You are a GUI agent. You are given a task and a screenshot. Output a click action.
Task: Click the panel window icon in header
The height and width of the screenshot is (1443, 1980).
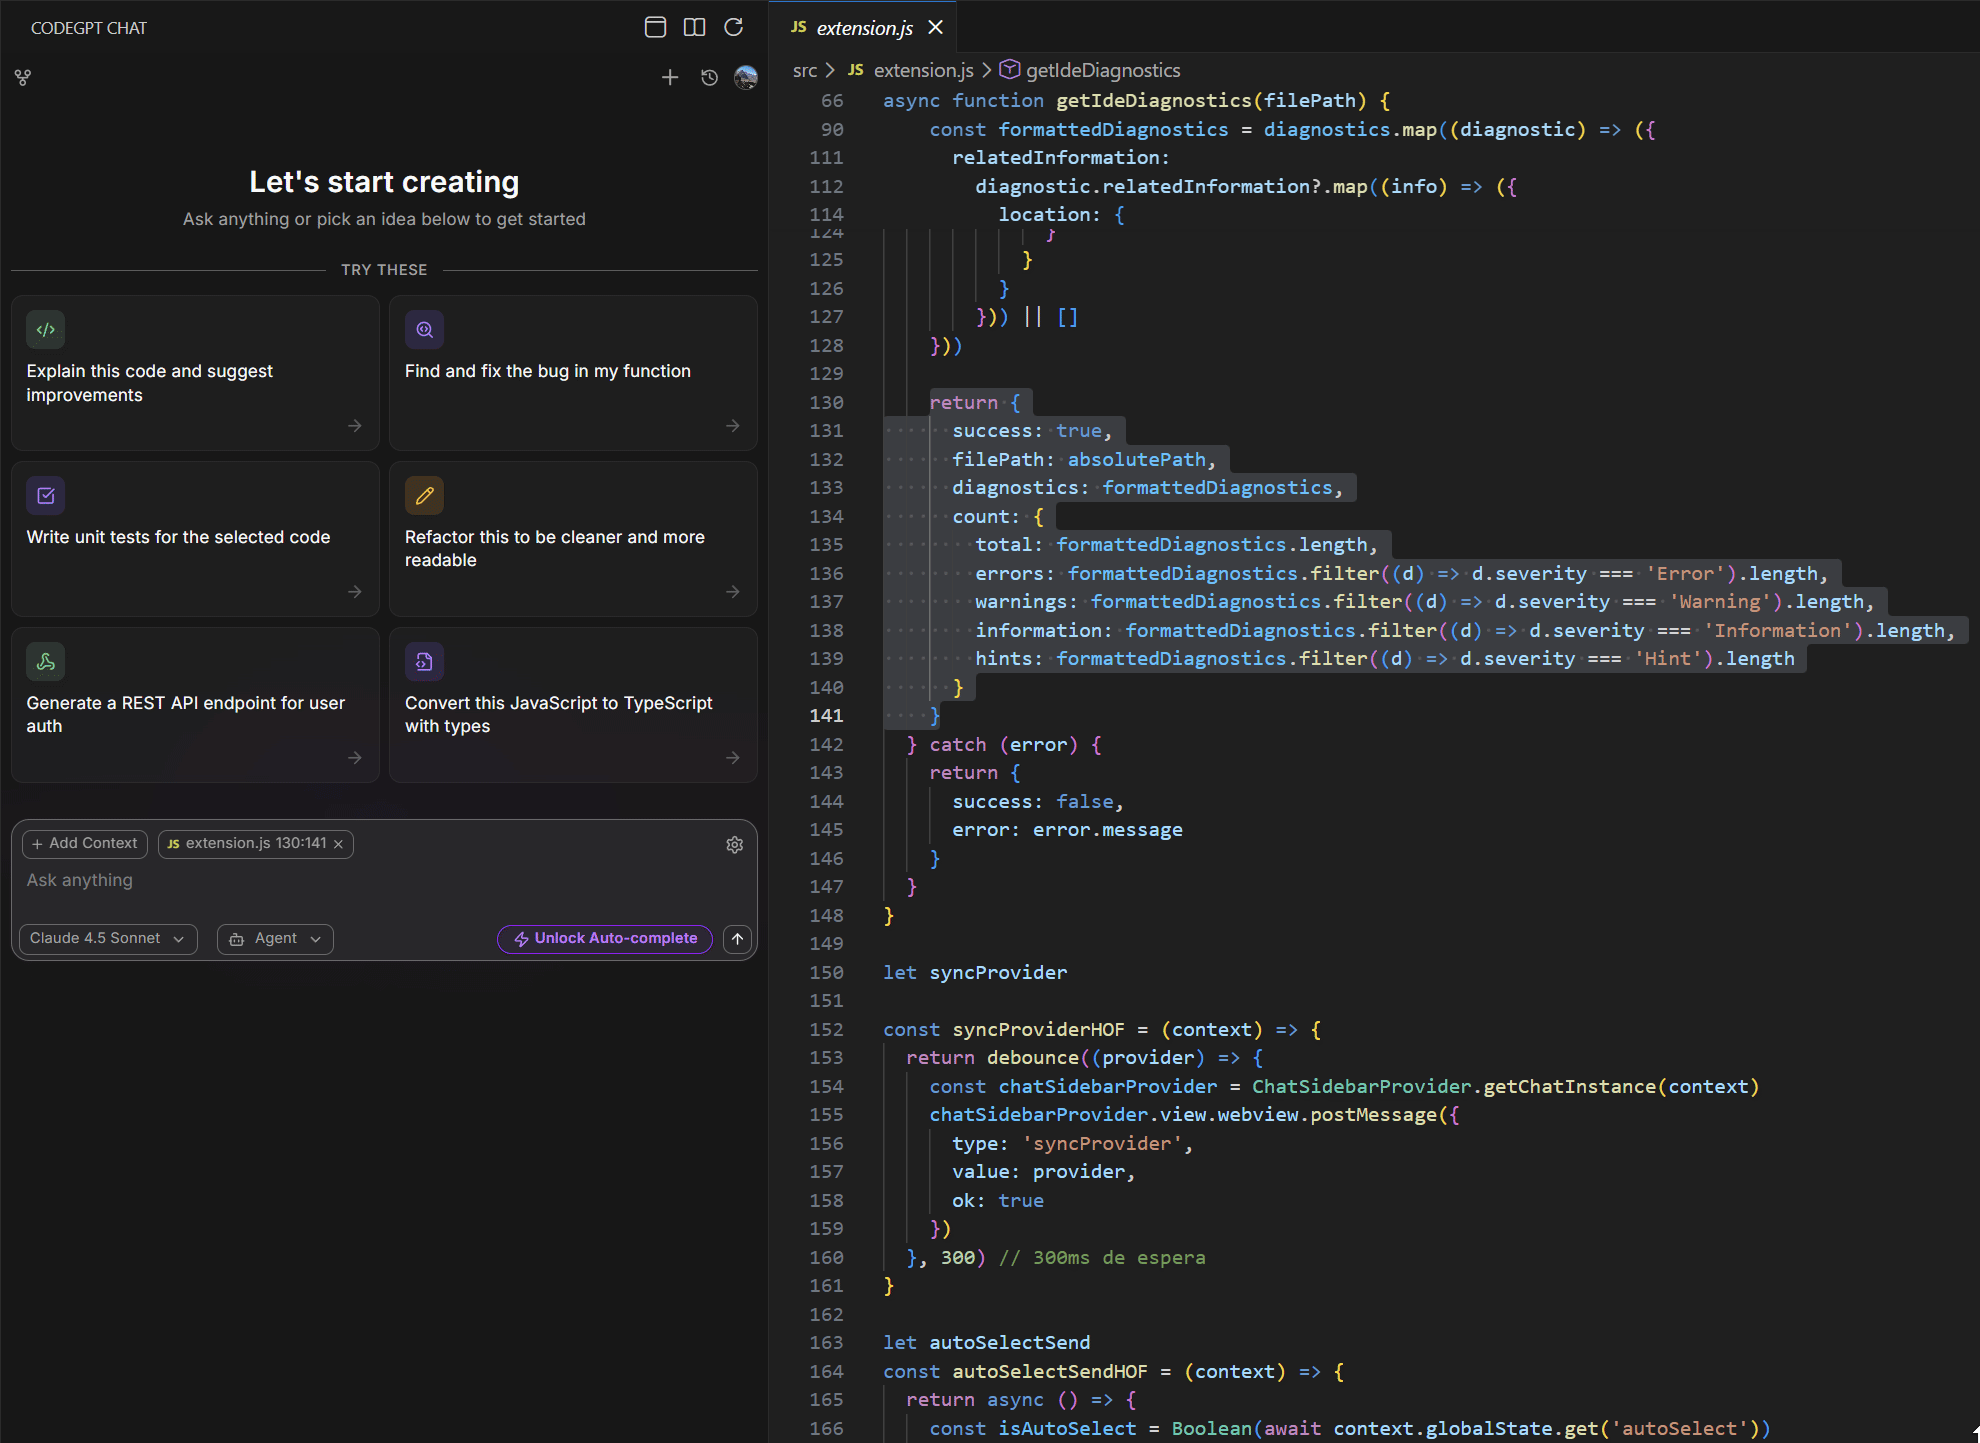tap(655, 27)
